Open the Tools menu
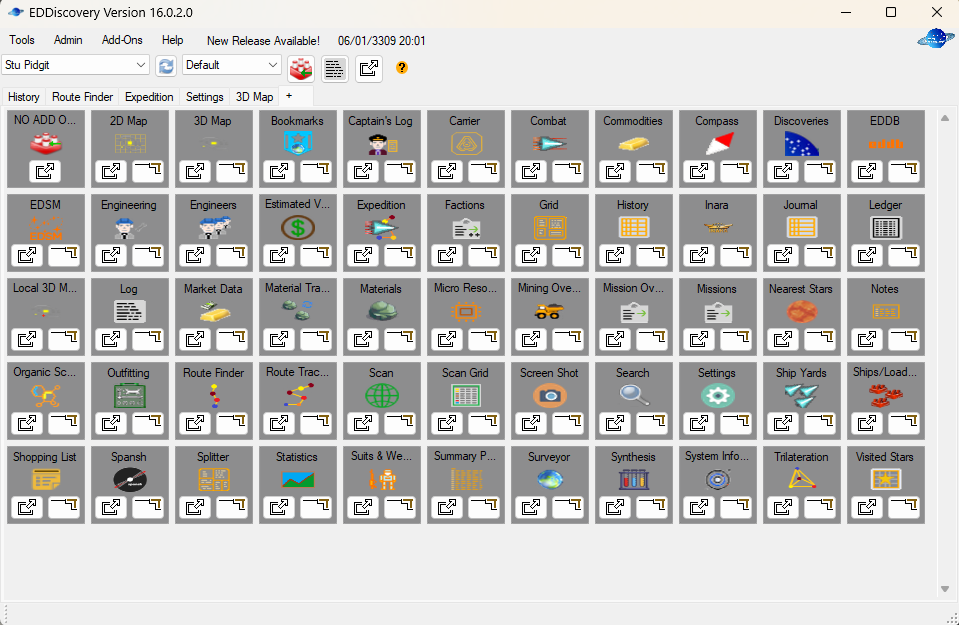Viewport: 959px width, 625px height. (22, 40)
